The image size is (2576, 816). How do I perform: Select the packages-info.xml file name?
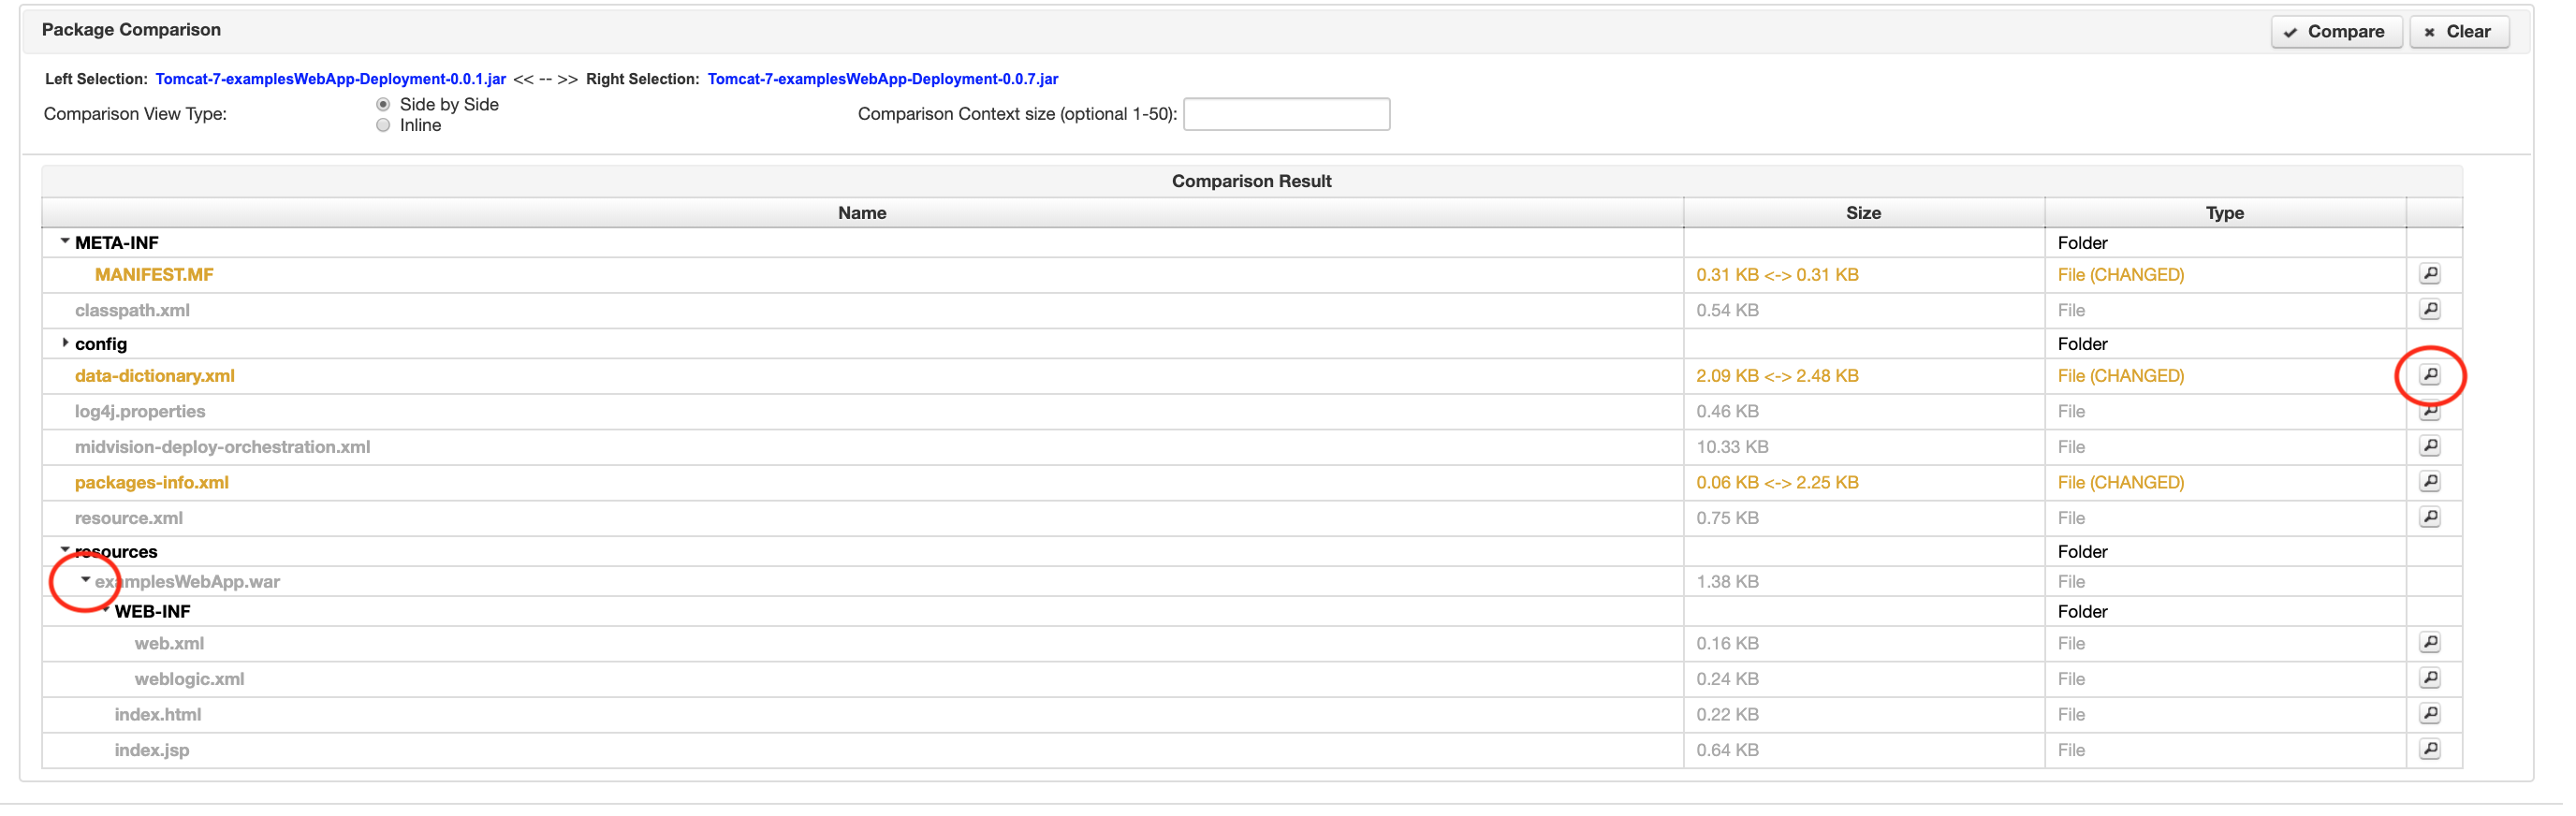(152, 484)
